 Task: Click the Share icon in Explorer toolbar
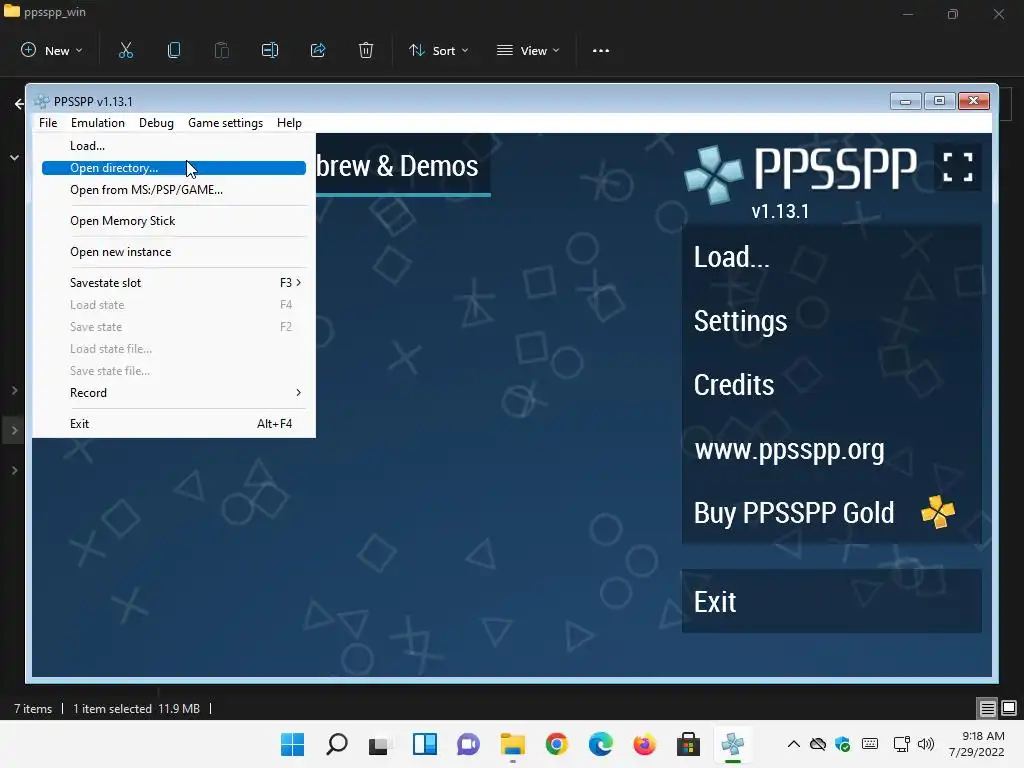click(x=318, y=50)
